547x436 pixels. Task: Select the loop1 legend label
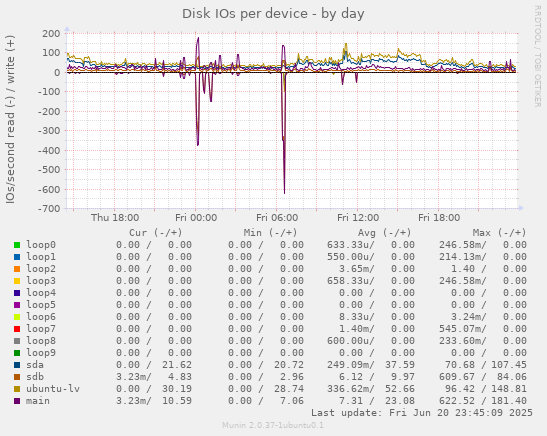[41, 257]
